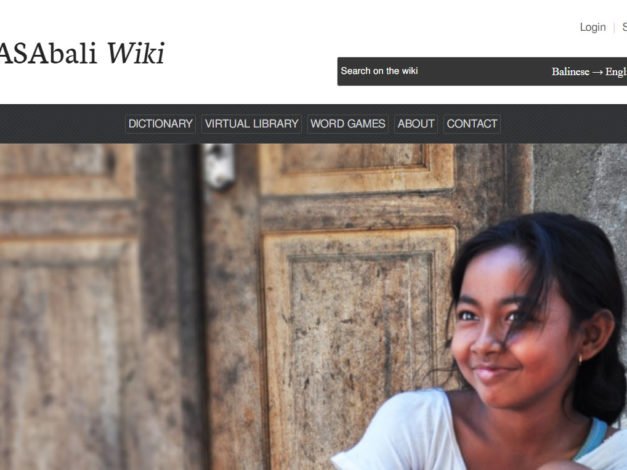The height and width of the screenshot is (470, 627).
Task: Go to the VIRTUAL LIBRARY section
Action: (252, 124)
